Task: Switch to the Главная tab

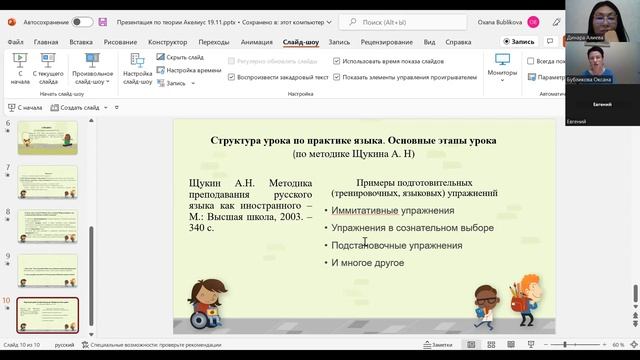Action: click(x=46, y=42)
